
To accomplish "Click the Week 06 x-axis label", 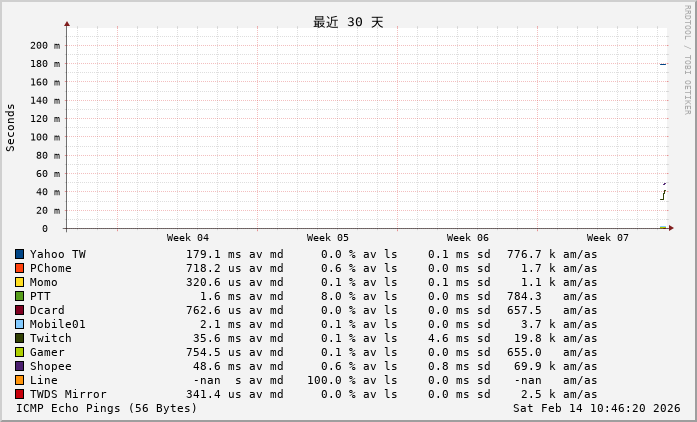I will click(467, 238).
